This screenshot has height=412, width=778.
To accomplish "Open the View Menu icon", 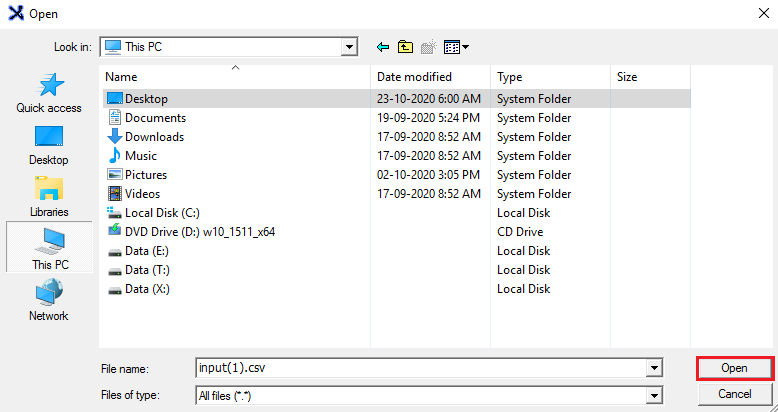I will pyautogui.click(x=456, y=47).
